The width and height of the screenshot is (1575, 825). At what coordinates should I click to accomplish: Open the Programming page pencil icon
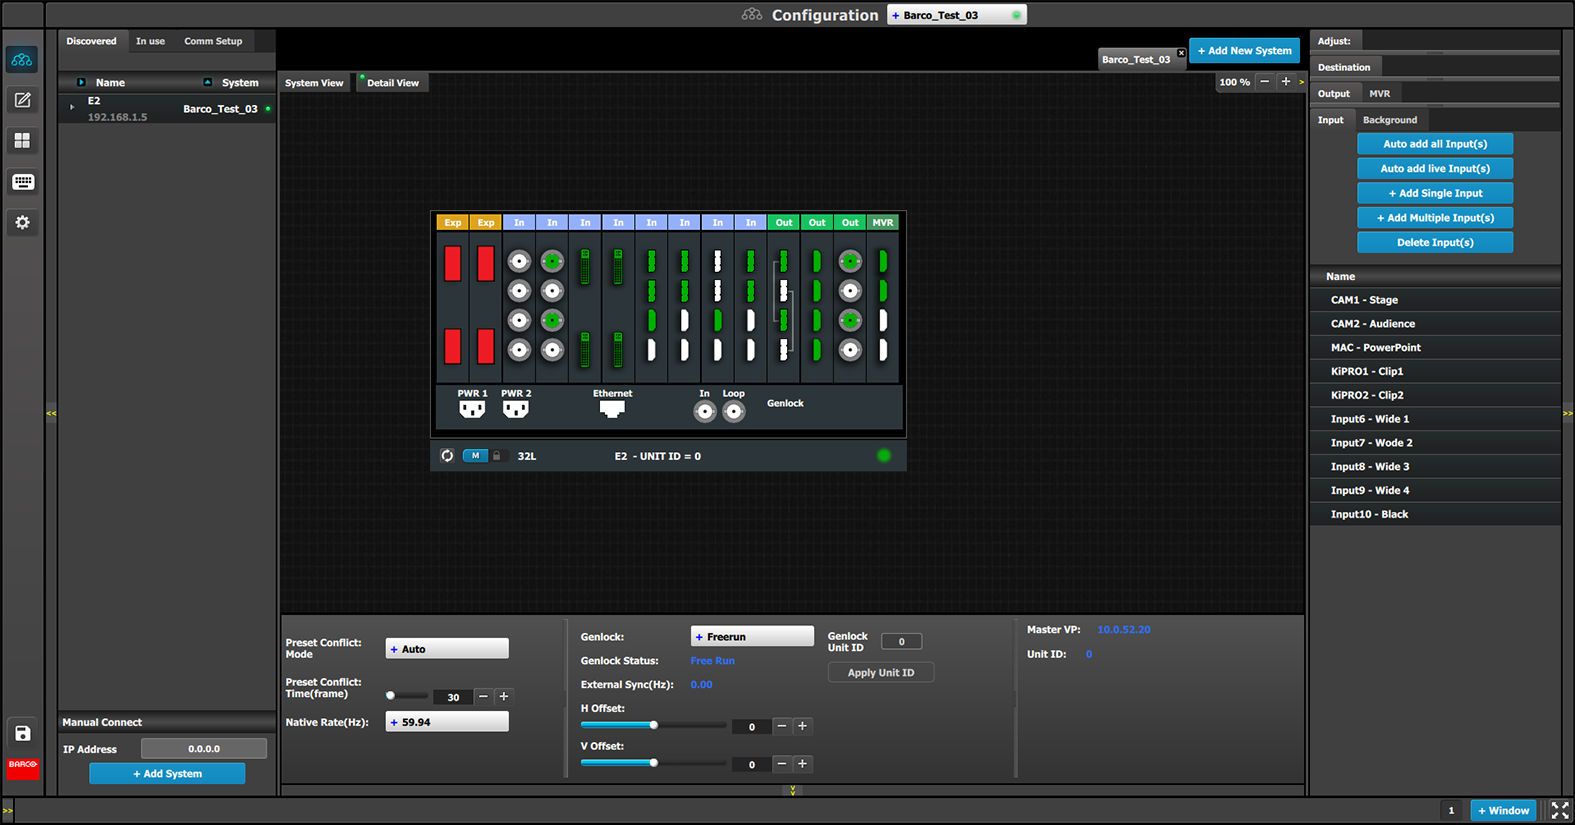[22, 100]
